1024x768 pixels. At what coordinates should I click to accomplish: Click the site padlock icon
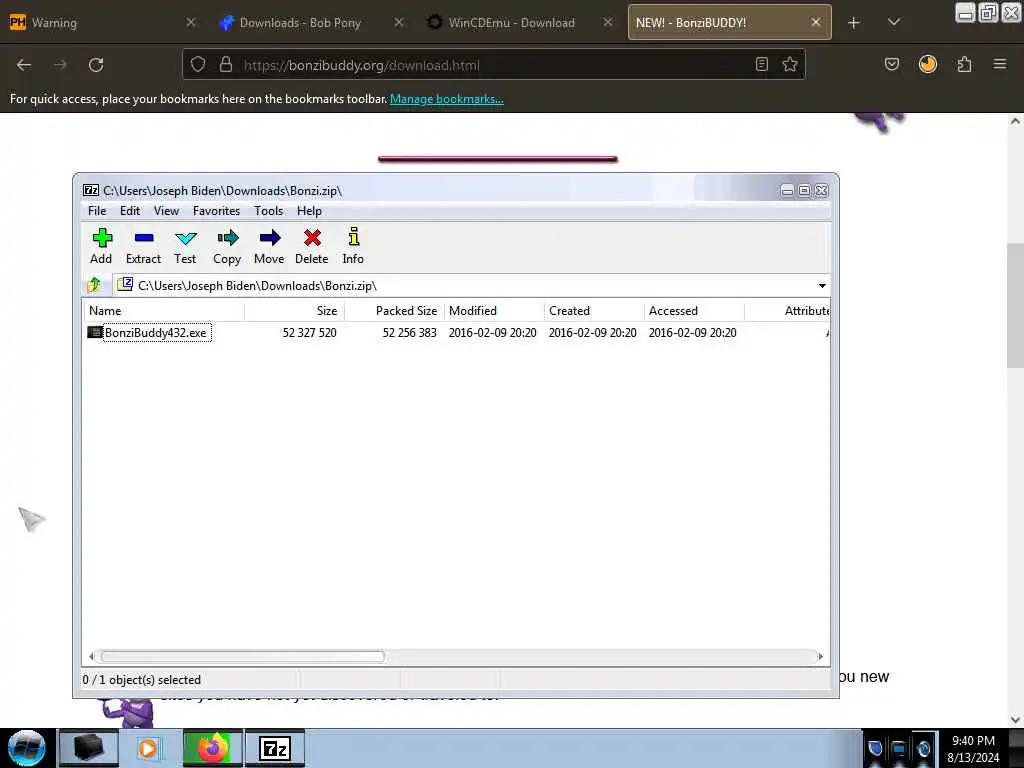point(226,65)
